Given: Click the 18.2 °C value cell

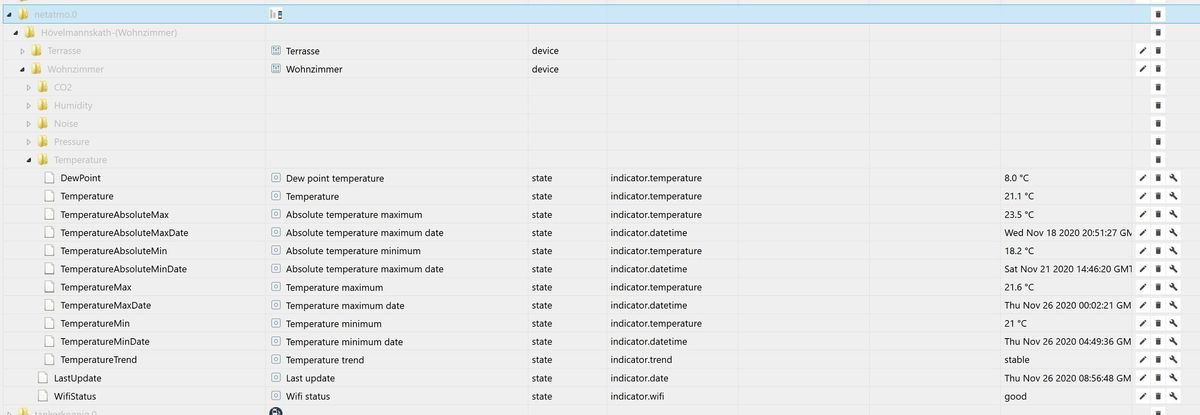Looking at the screenshot, I should 1019,250.
